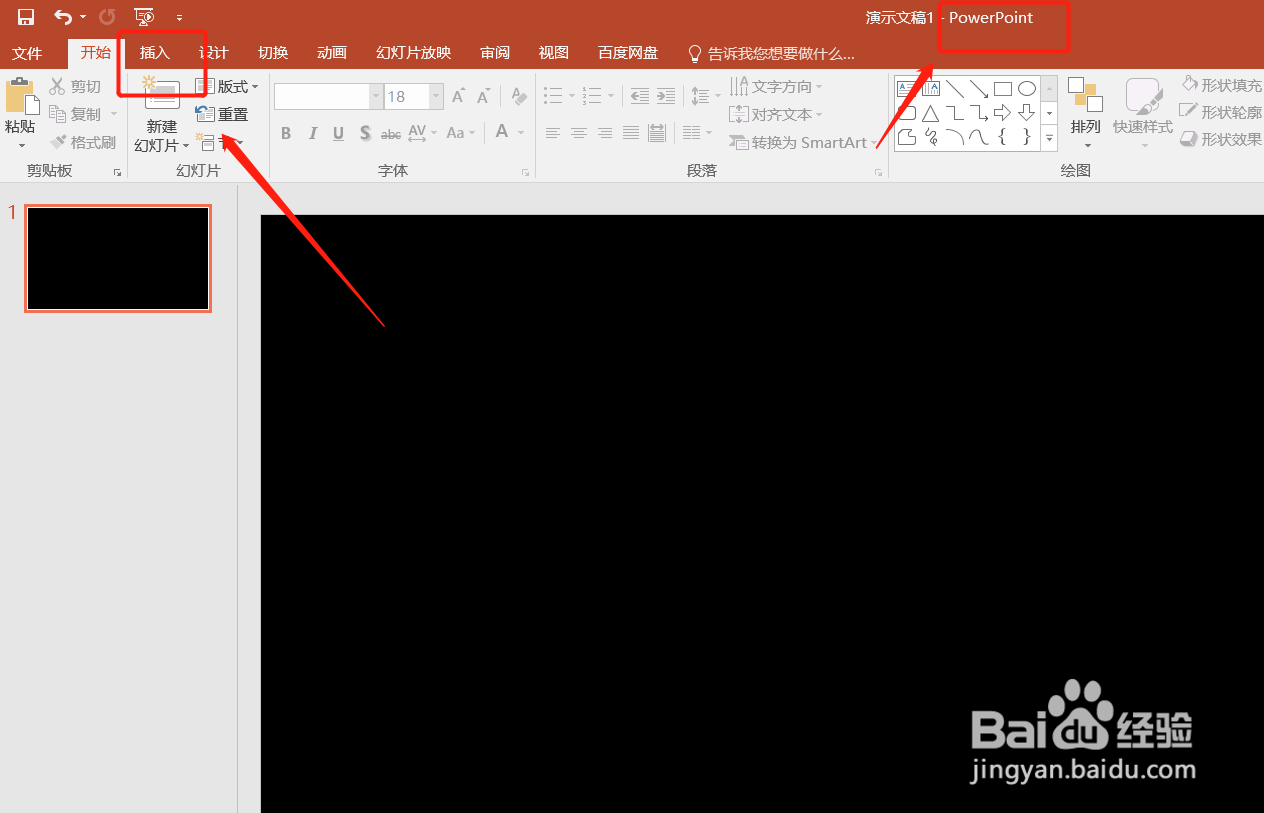Click the 重置 reset button
Screen dimensions: 1264x813
222,115
